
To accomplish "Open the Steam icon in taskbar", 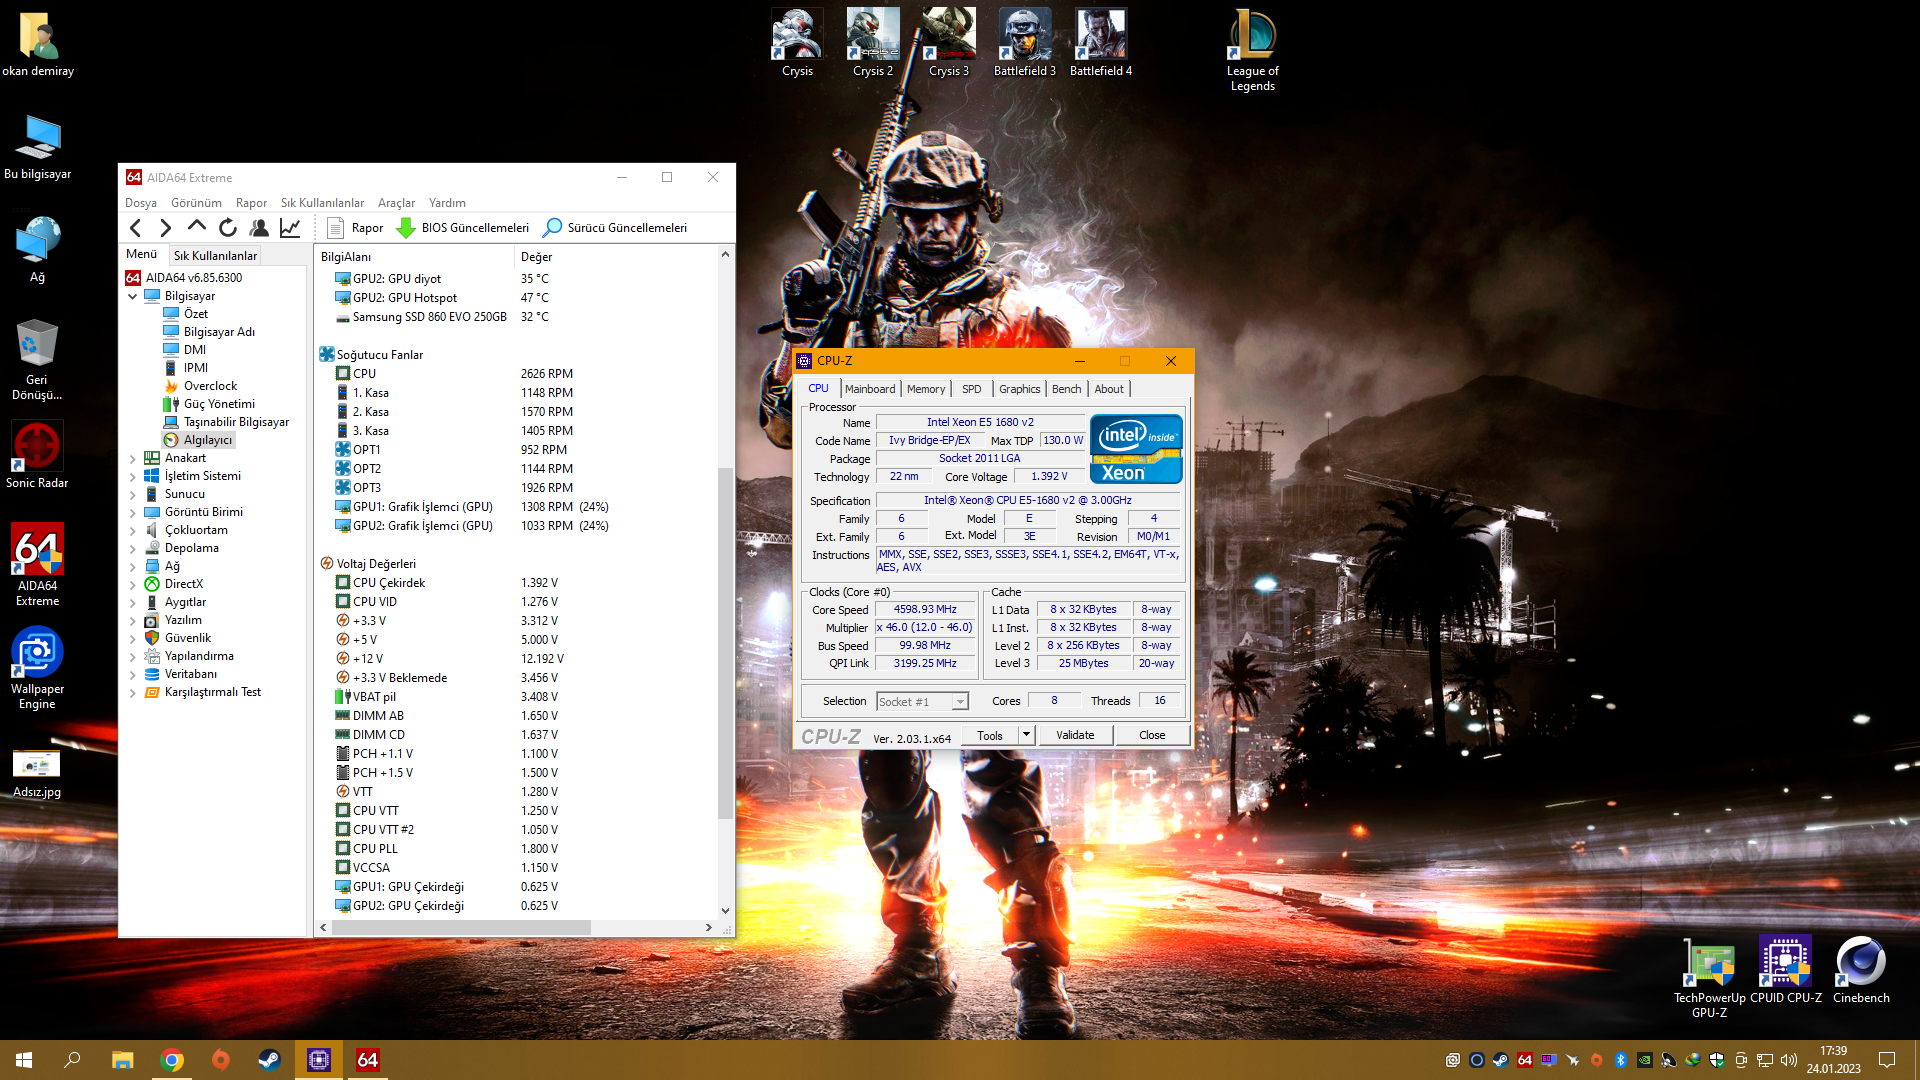I will (269, 1060).
